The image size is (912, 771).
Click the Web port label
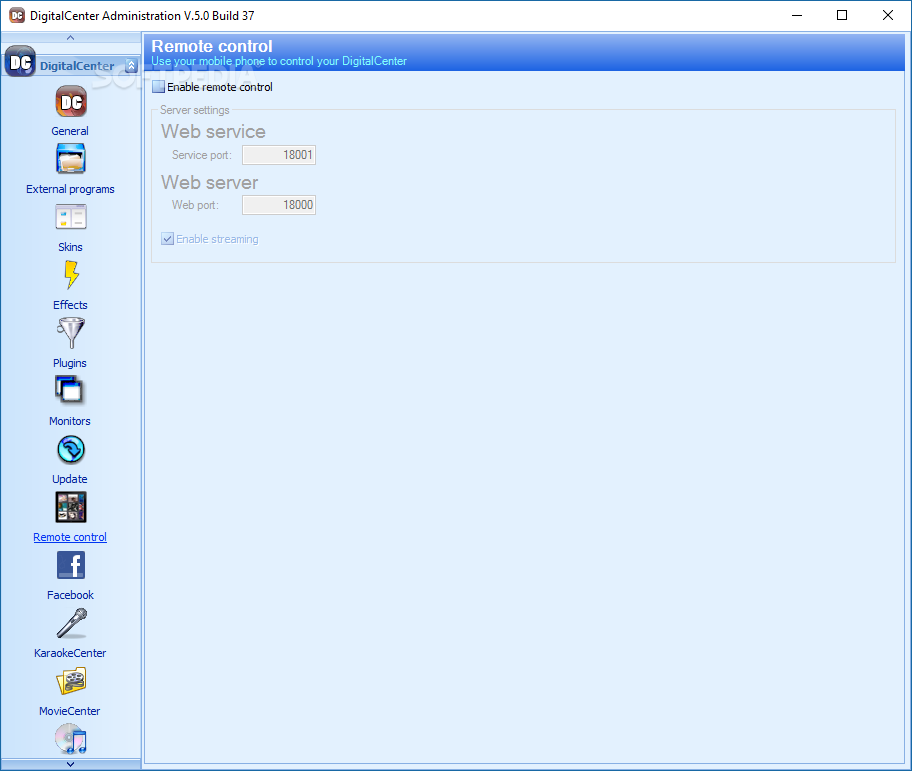click(195, 205)
